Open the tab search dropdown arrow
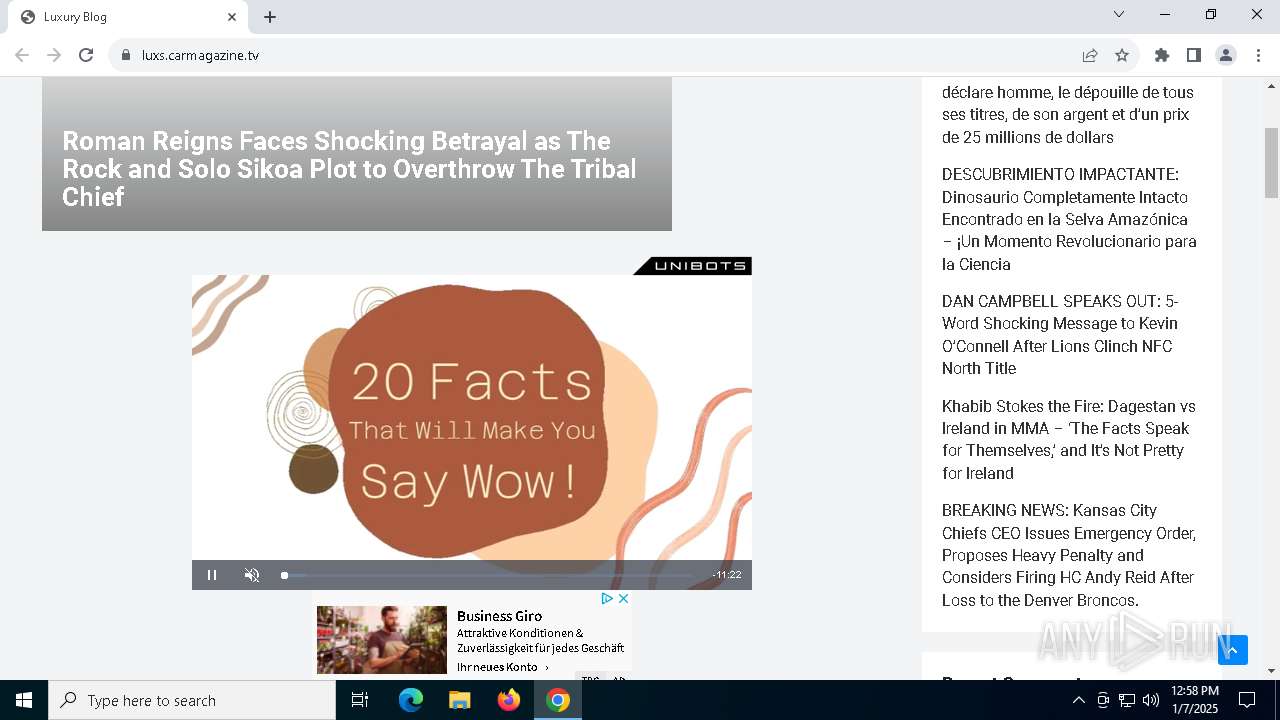This screenshot has width=1280, height=720. point(1119,14)
